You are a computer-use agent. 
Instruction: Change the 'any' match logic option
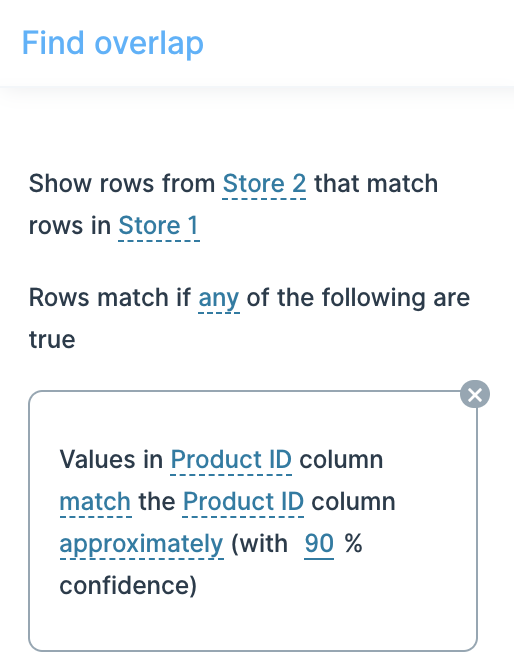[x=219, y=298]
